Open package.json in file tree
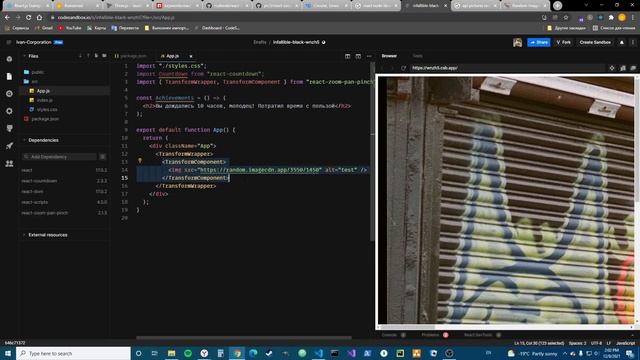This screenshot has width=640, height=360. (x=45, y=119)
